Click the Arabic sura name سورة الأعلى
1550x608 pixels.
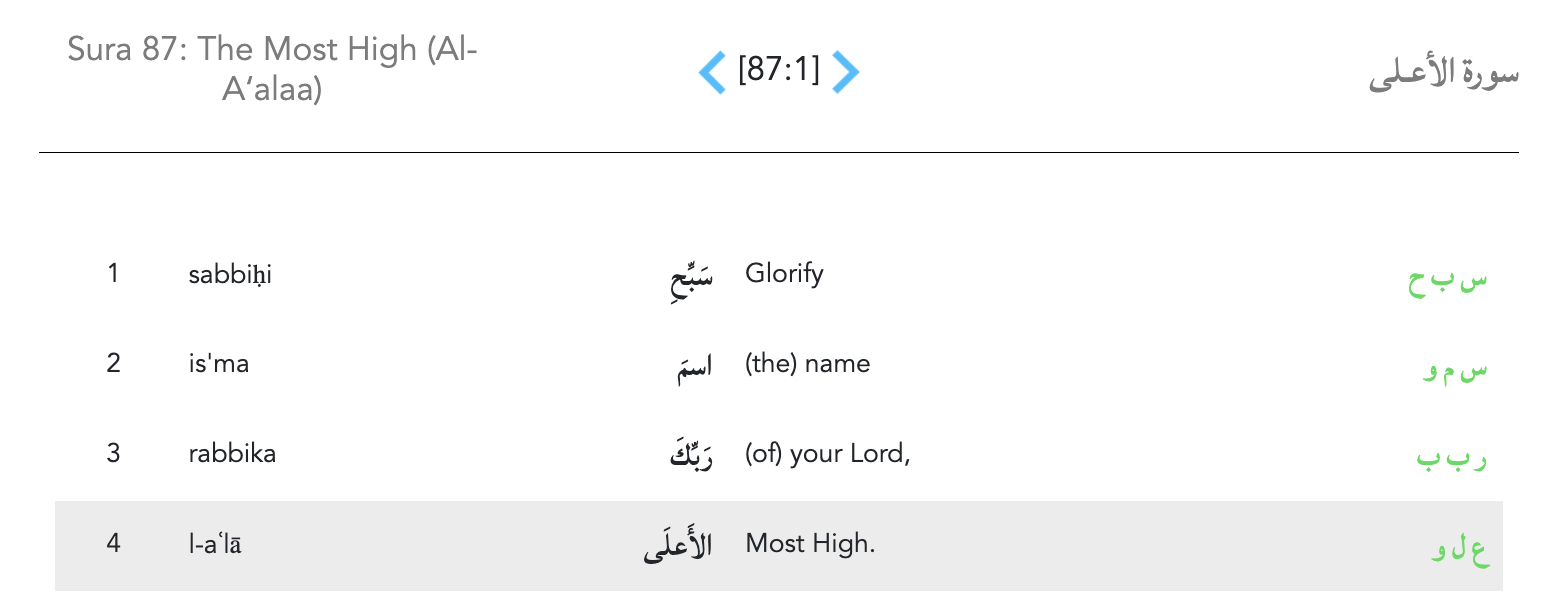tap(1443, 76)
